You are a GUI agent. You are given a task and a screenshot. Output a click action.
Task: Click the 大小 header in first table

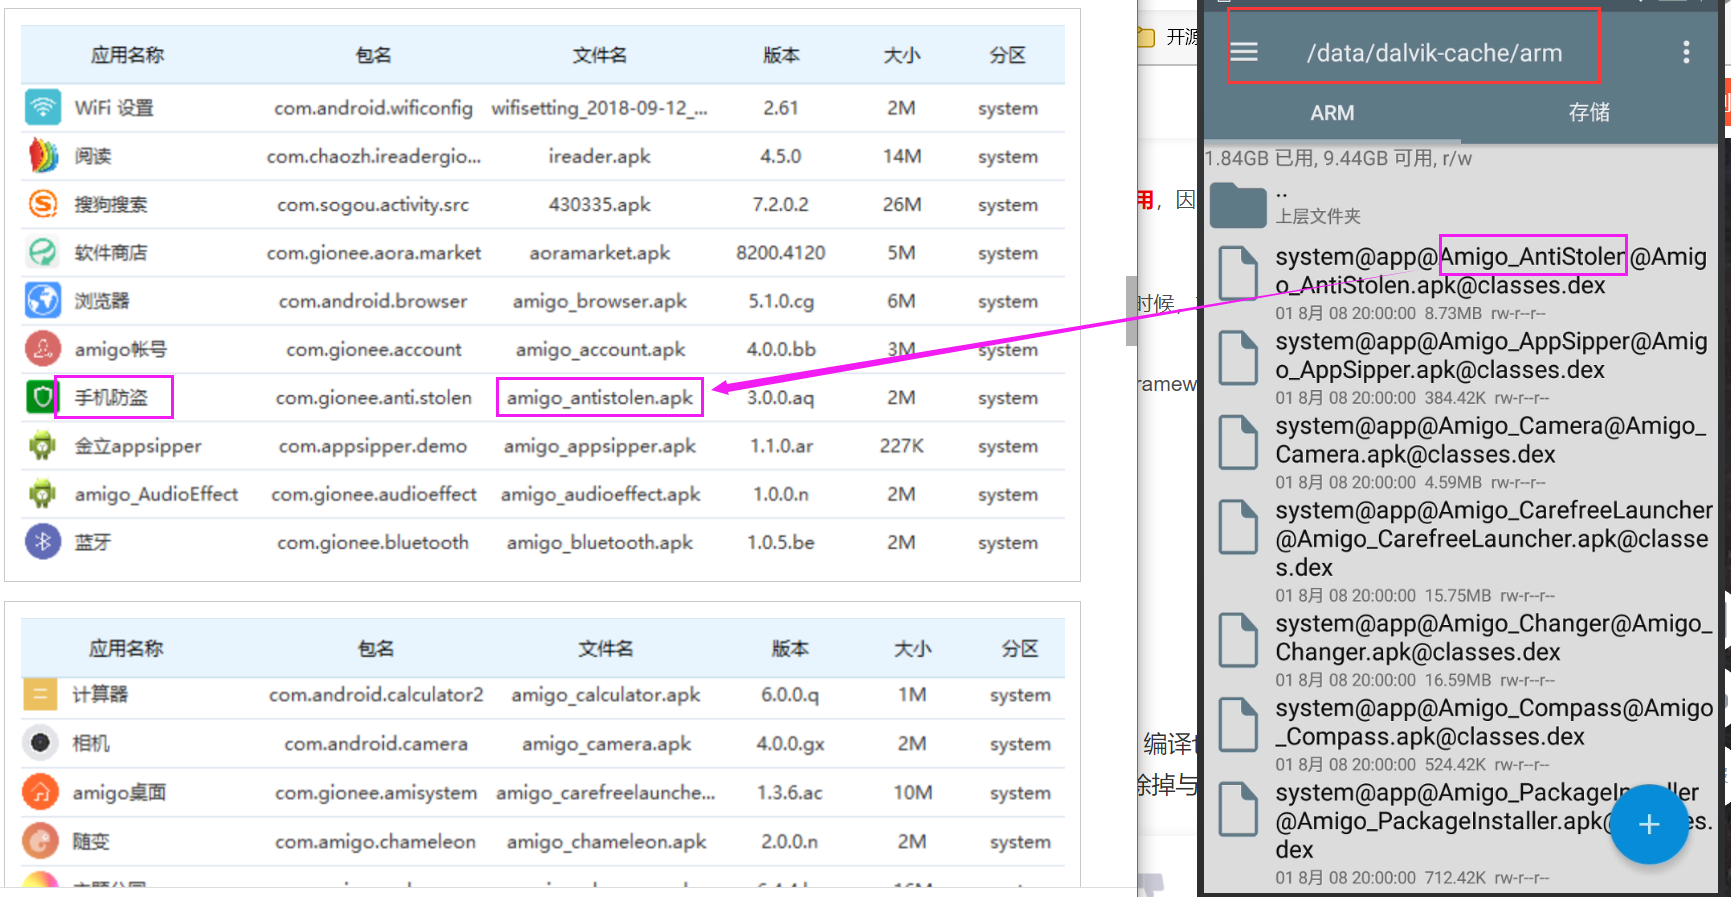pyautogui.click(x=901, y=55)
